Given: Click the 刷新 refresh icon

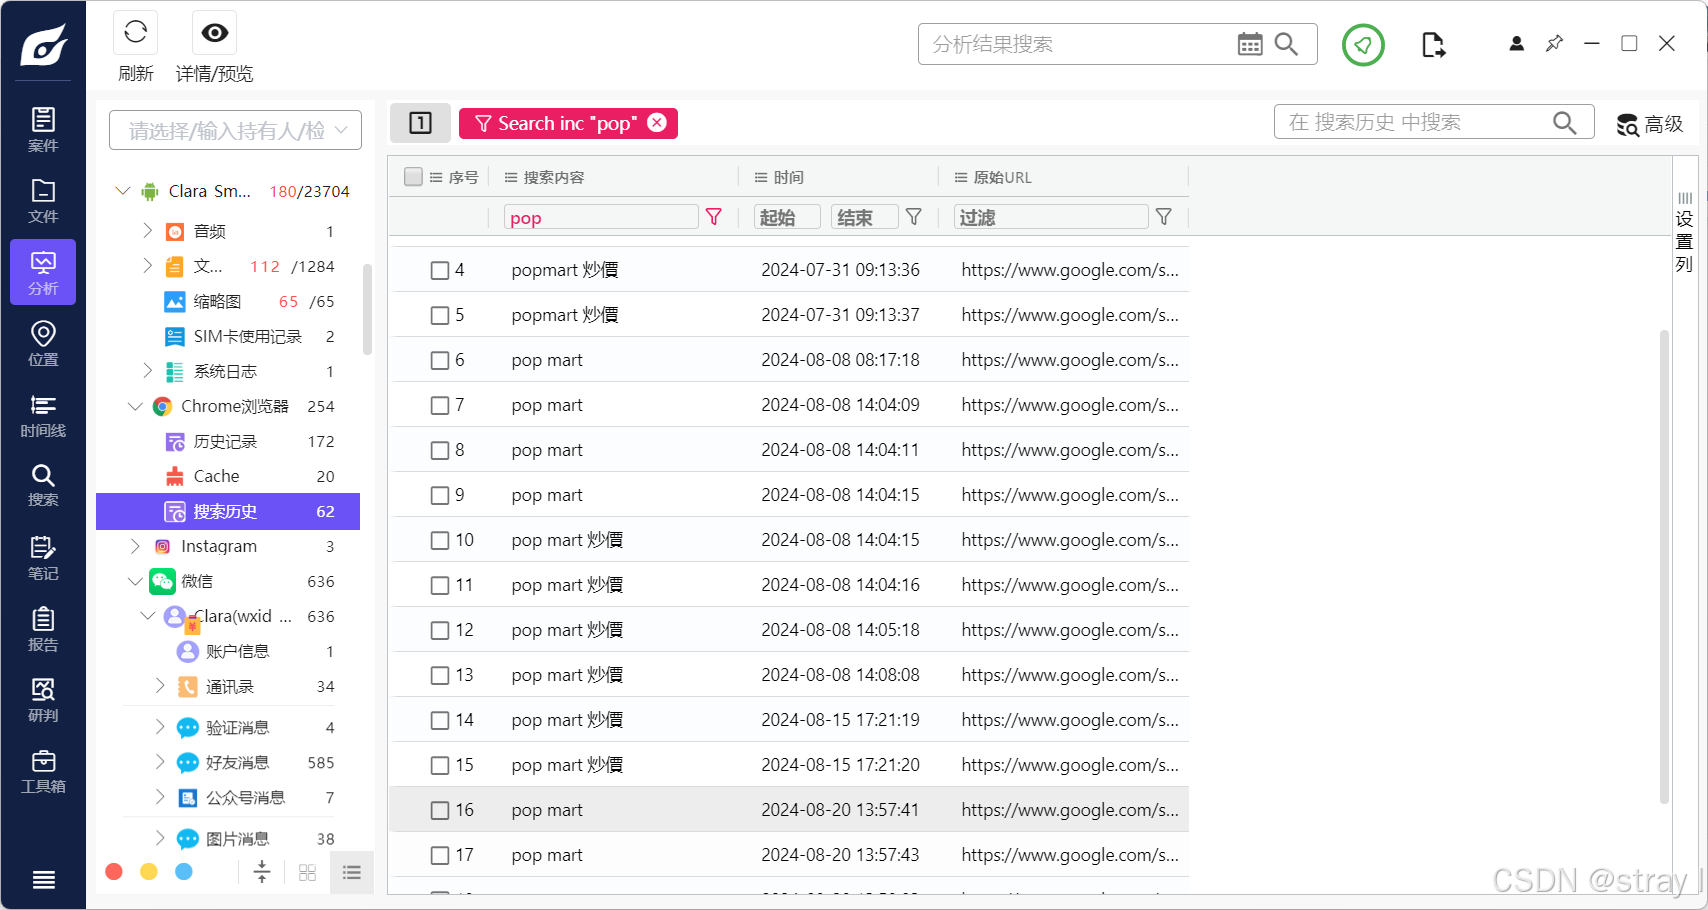Looking at the screenshot, I should pyautogui.click(x=135, y=33).
